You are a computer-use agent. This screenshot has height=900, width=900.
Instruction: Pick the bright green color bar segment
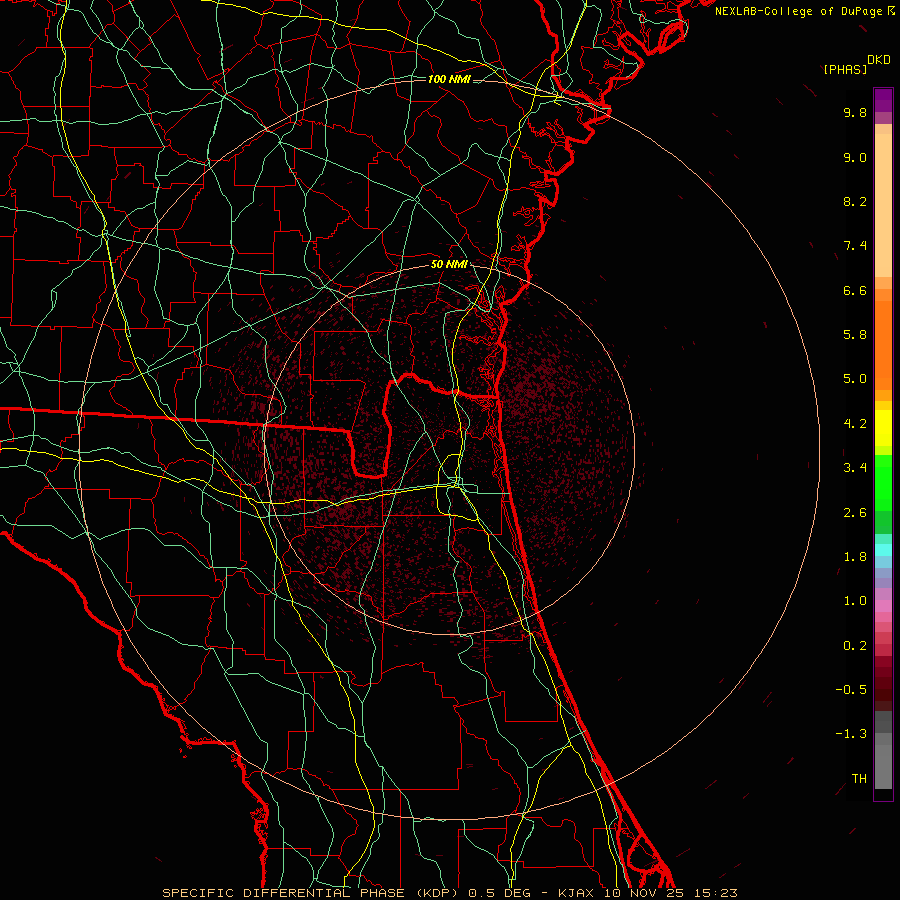click(883, 482)
